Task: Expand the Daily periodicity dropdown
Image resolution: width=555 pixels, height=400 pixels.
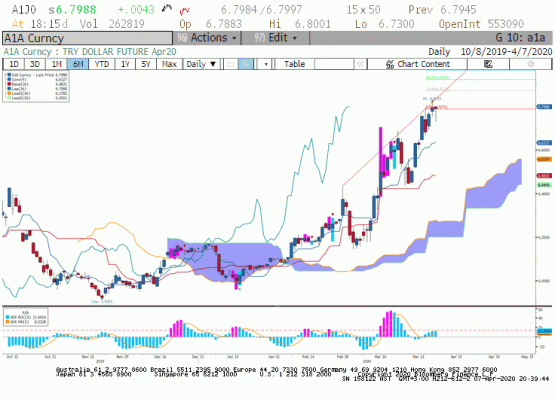Action: tap(201, 64)
